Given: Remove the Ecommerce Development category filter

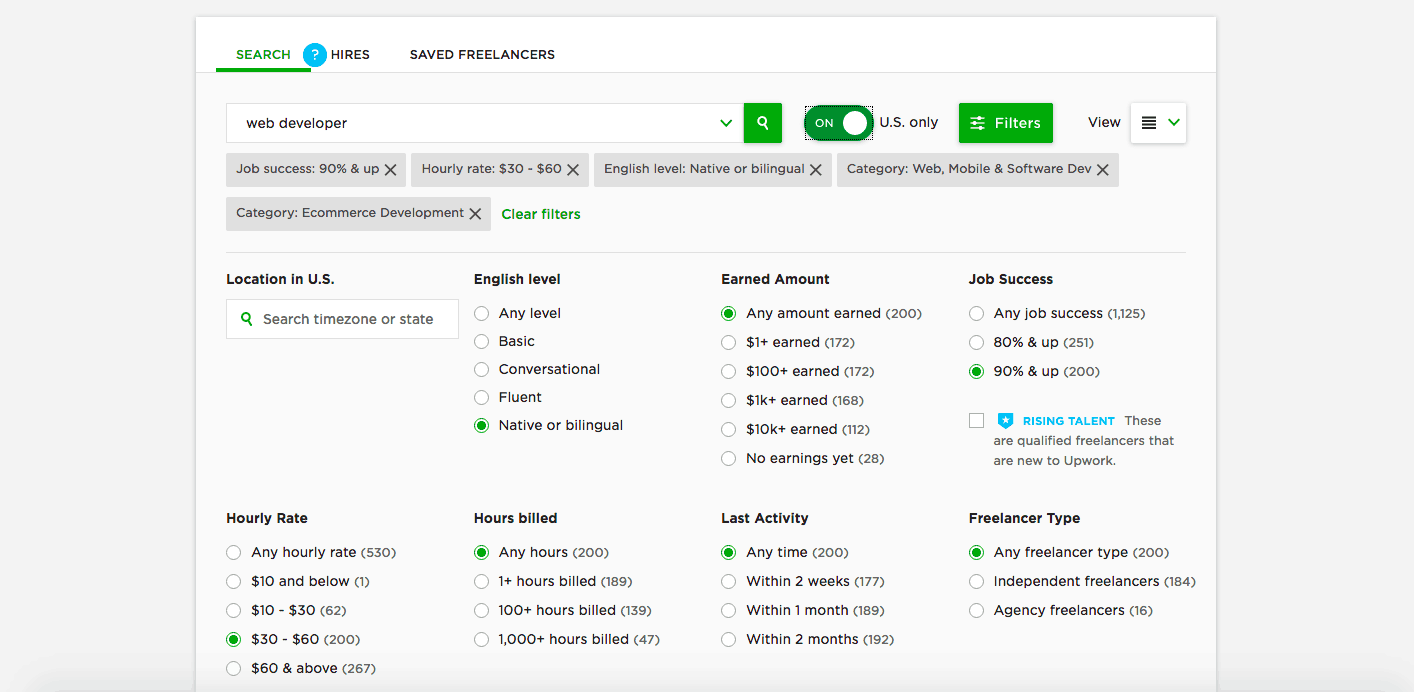Looking at the screenshot, I should pyautogui.click(x=475, y=214).
